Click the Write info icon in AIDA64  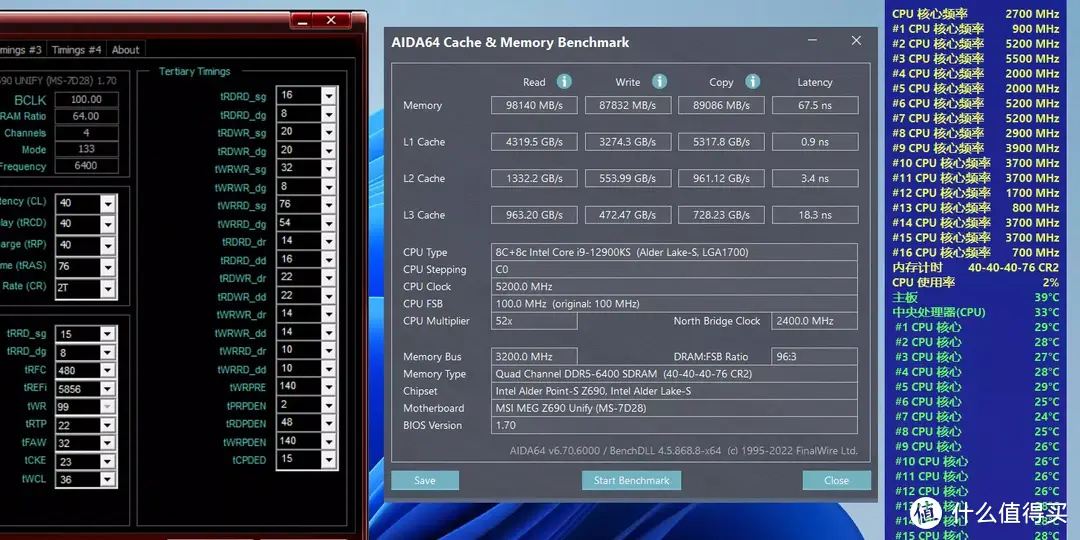point(659,81)
